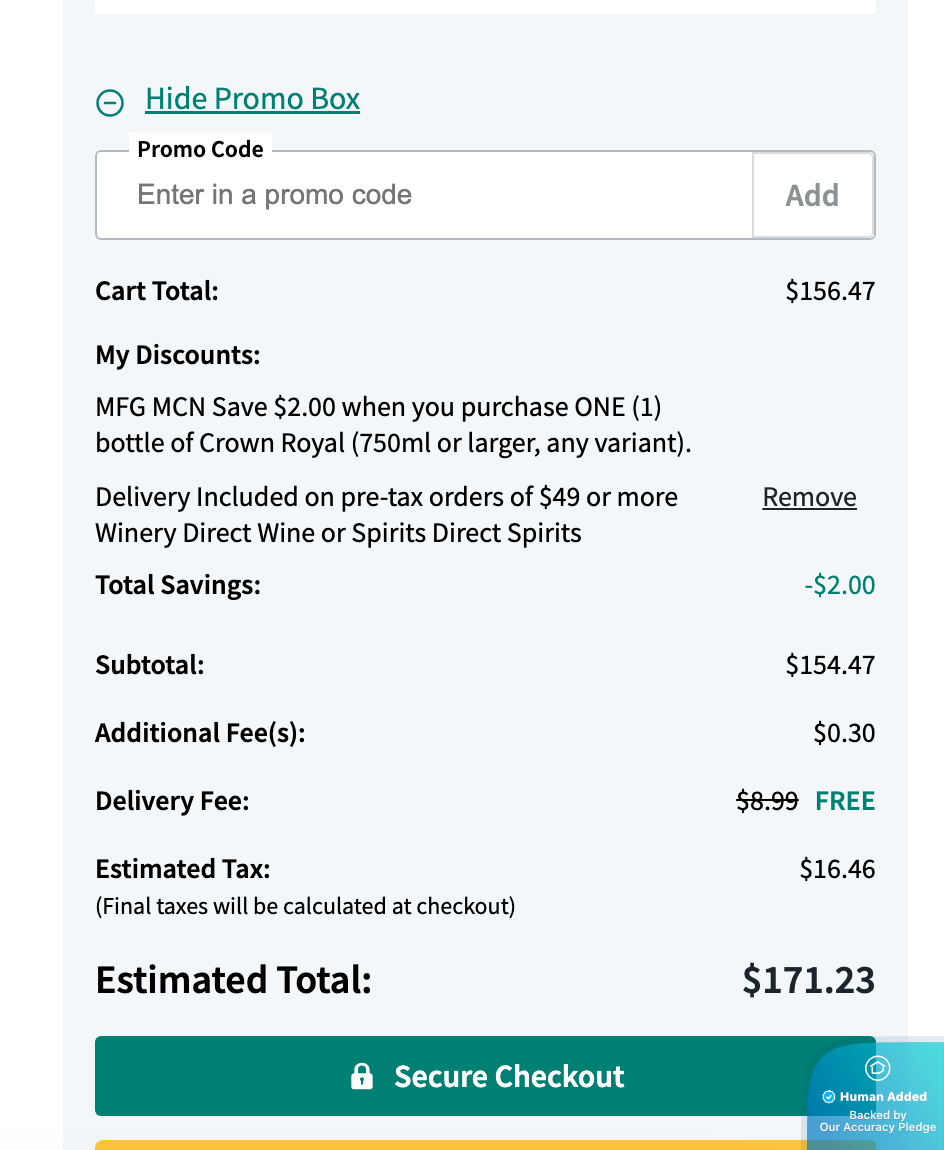The image size is (944, 1150).
Task: Select the Estimated Total amount $171.23
Action: 808,980
